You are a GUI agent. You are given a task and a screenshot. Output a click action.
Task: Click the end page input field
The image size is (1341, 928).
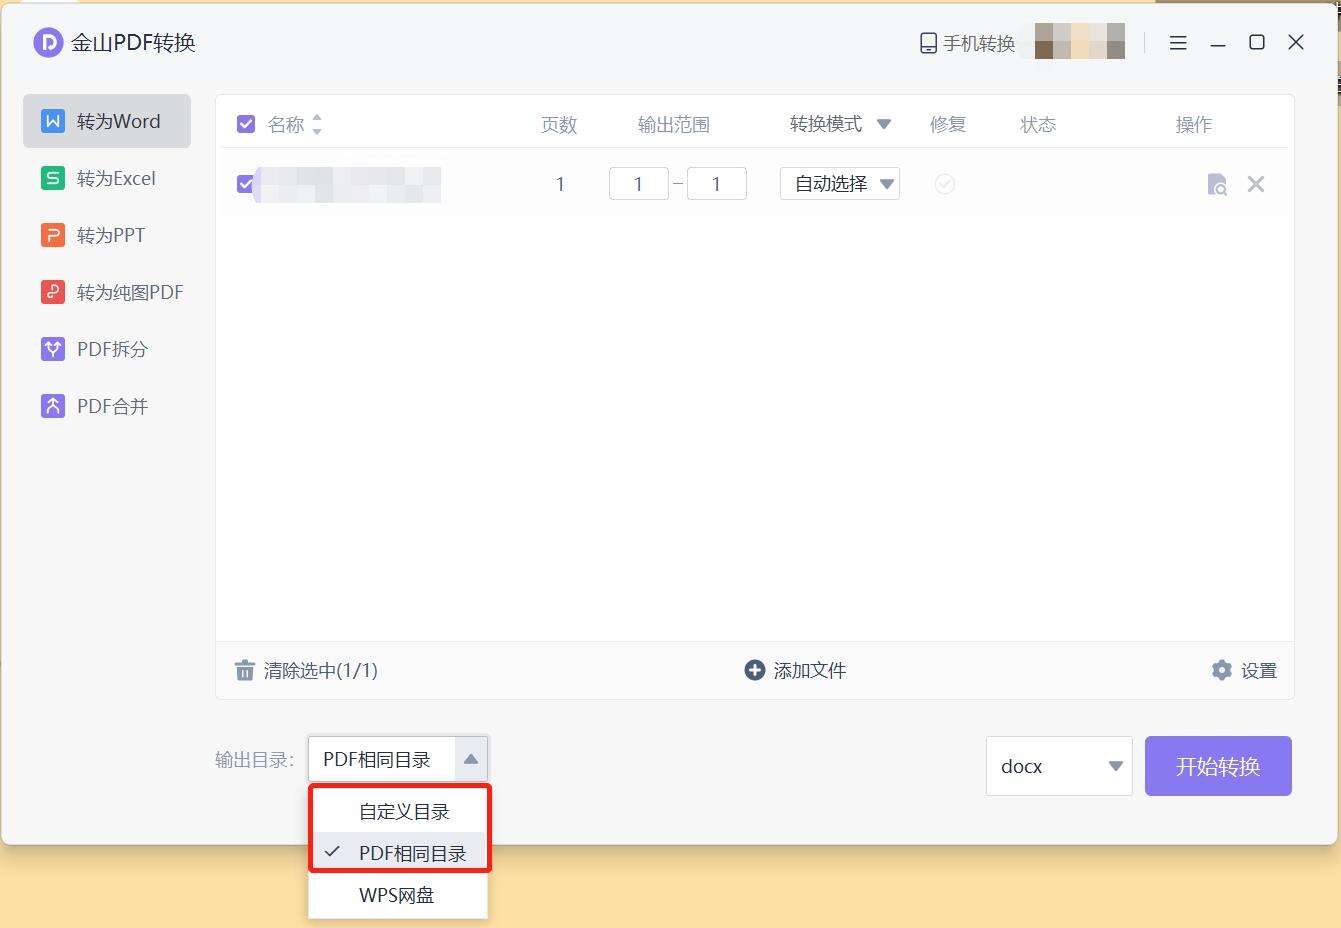tap(717, 184)
